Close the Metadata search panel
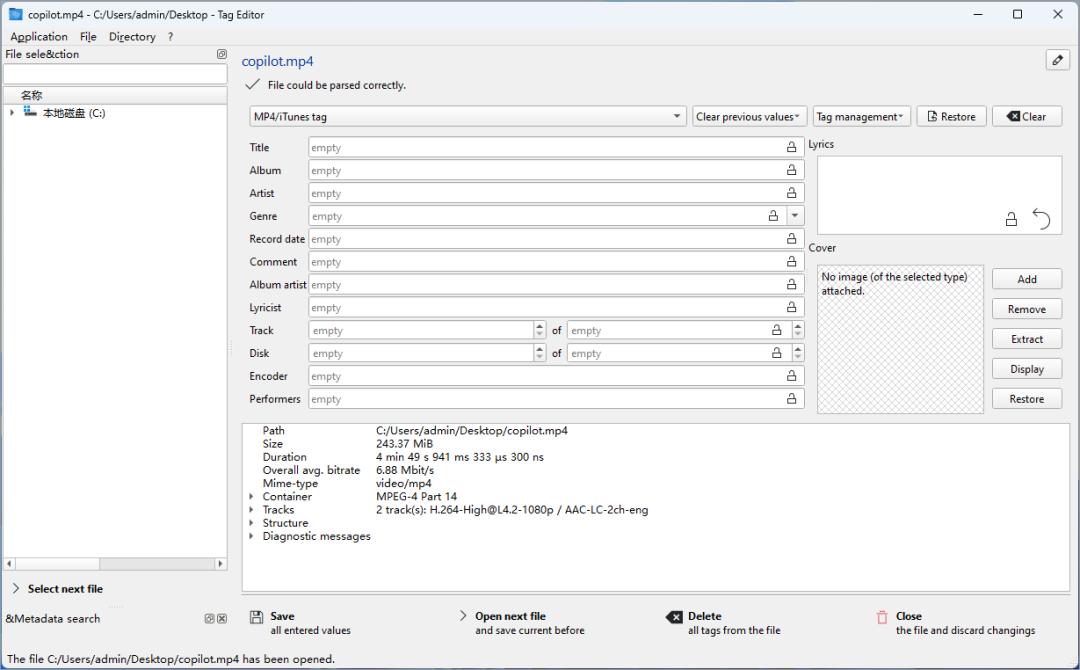The image size is (1080, 670). click(222, 619)
